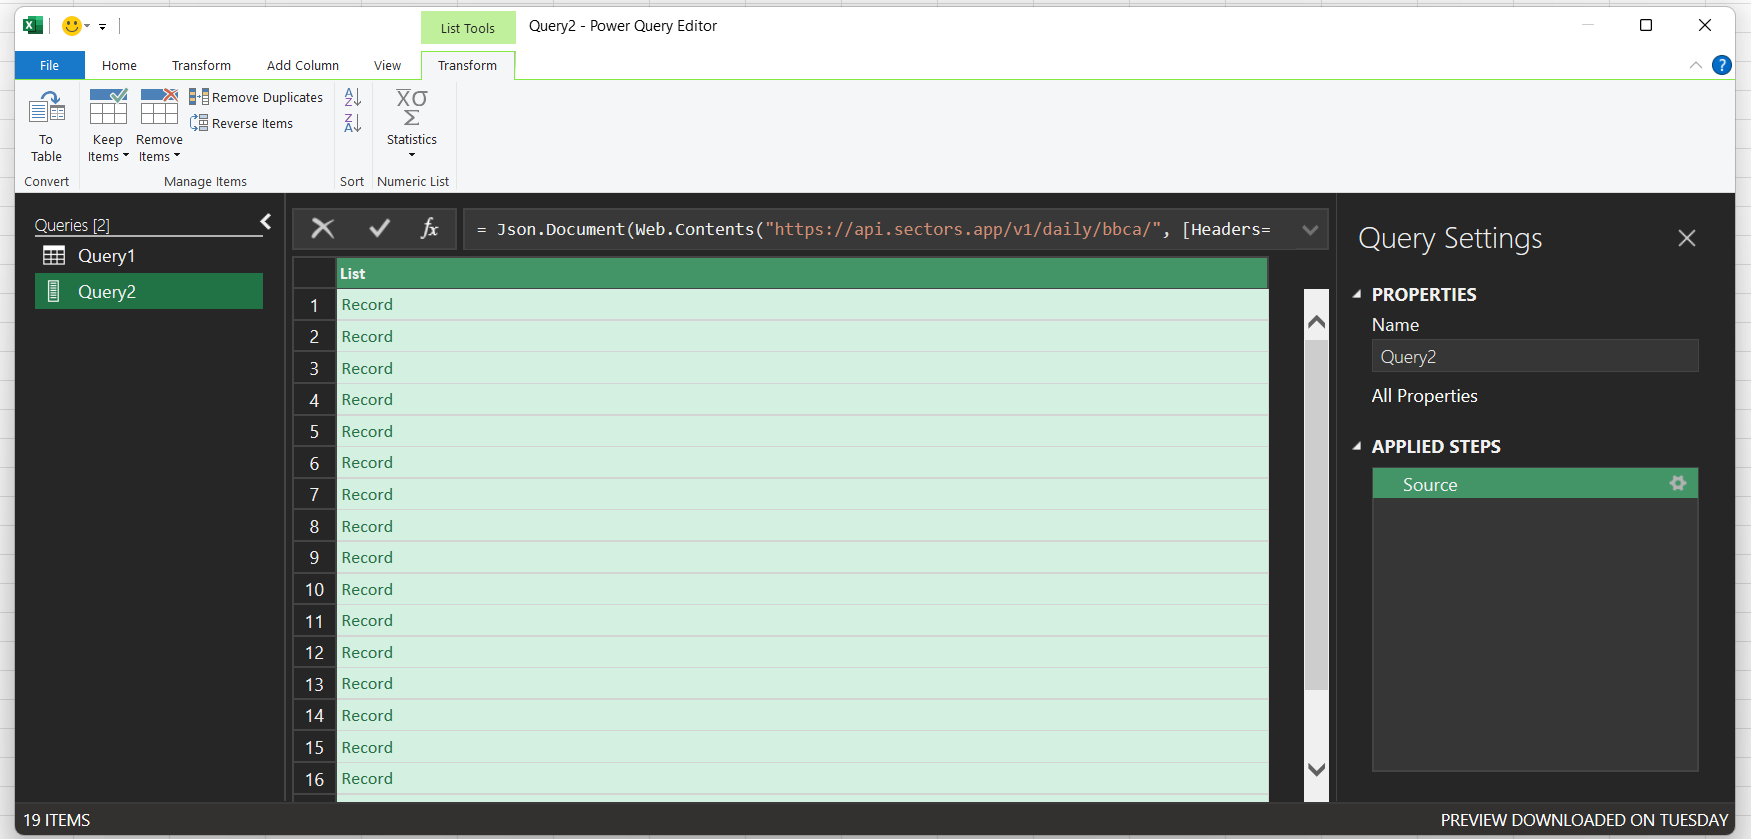Cancel formula edit with X icon

(323, 228)
